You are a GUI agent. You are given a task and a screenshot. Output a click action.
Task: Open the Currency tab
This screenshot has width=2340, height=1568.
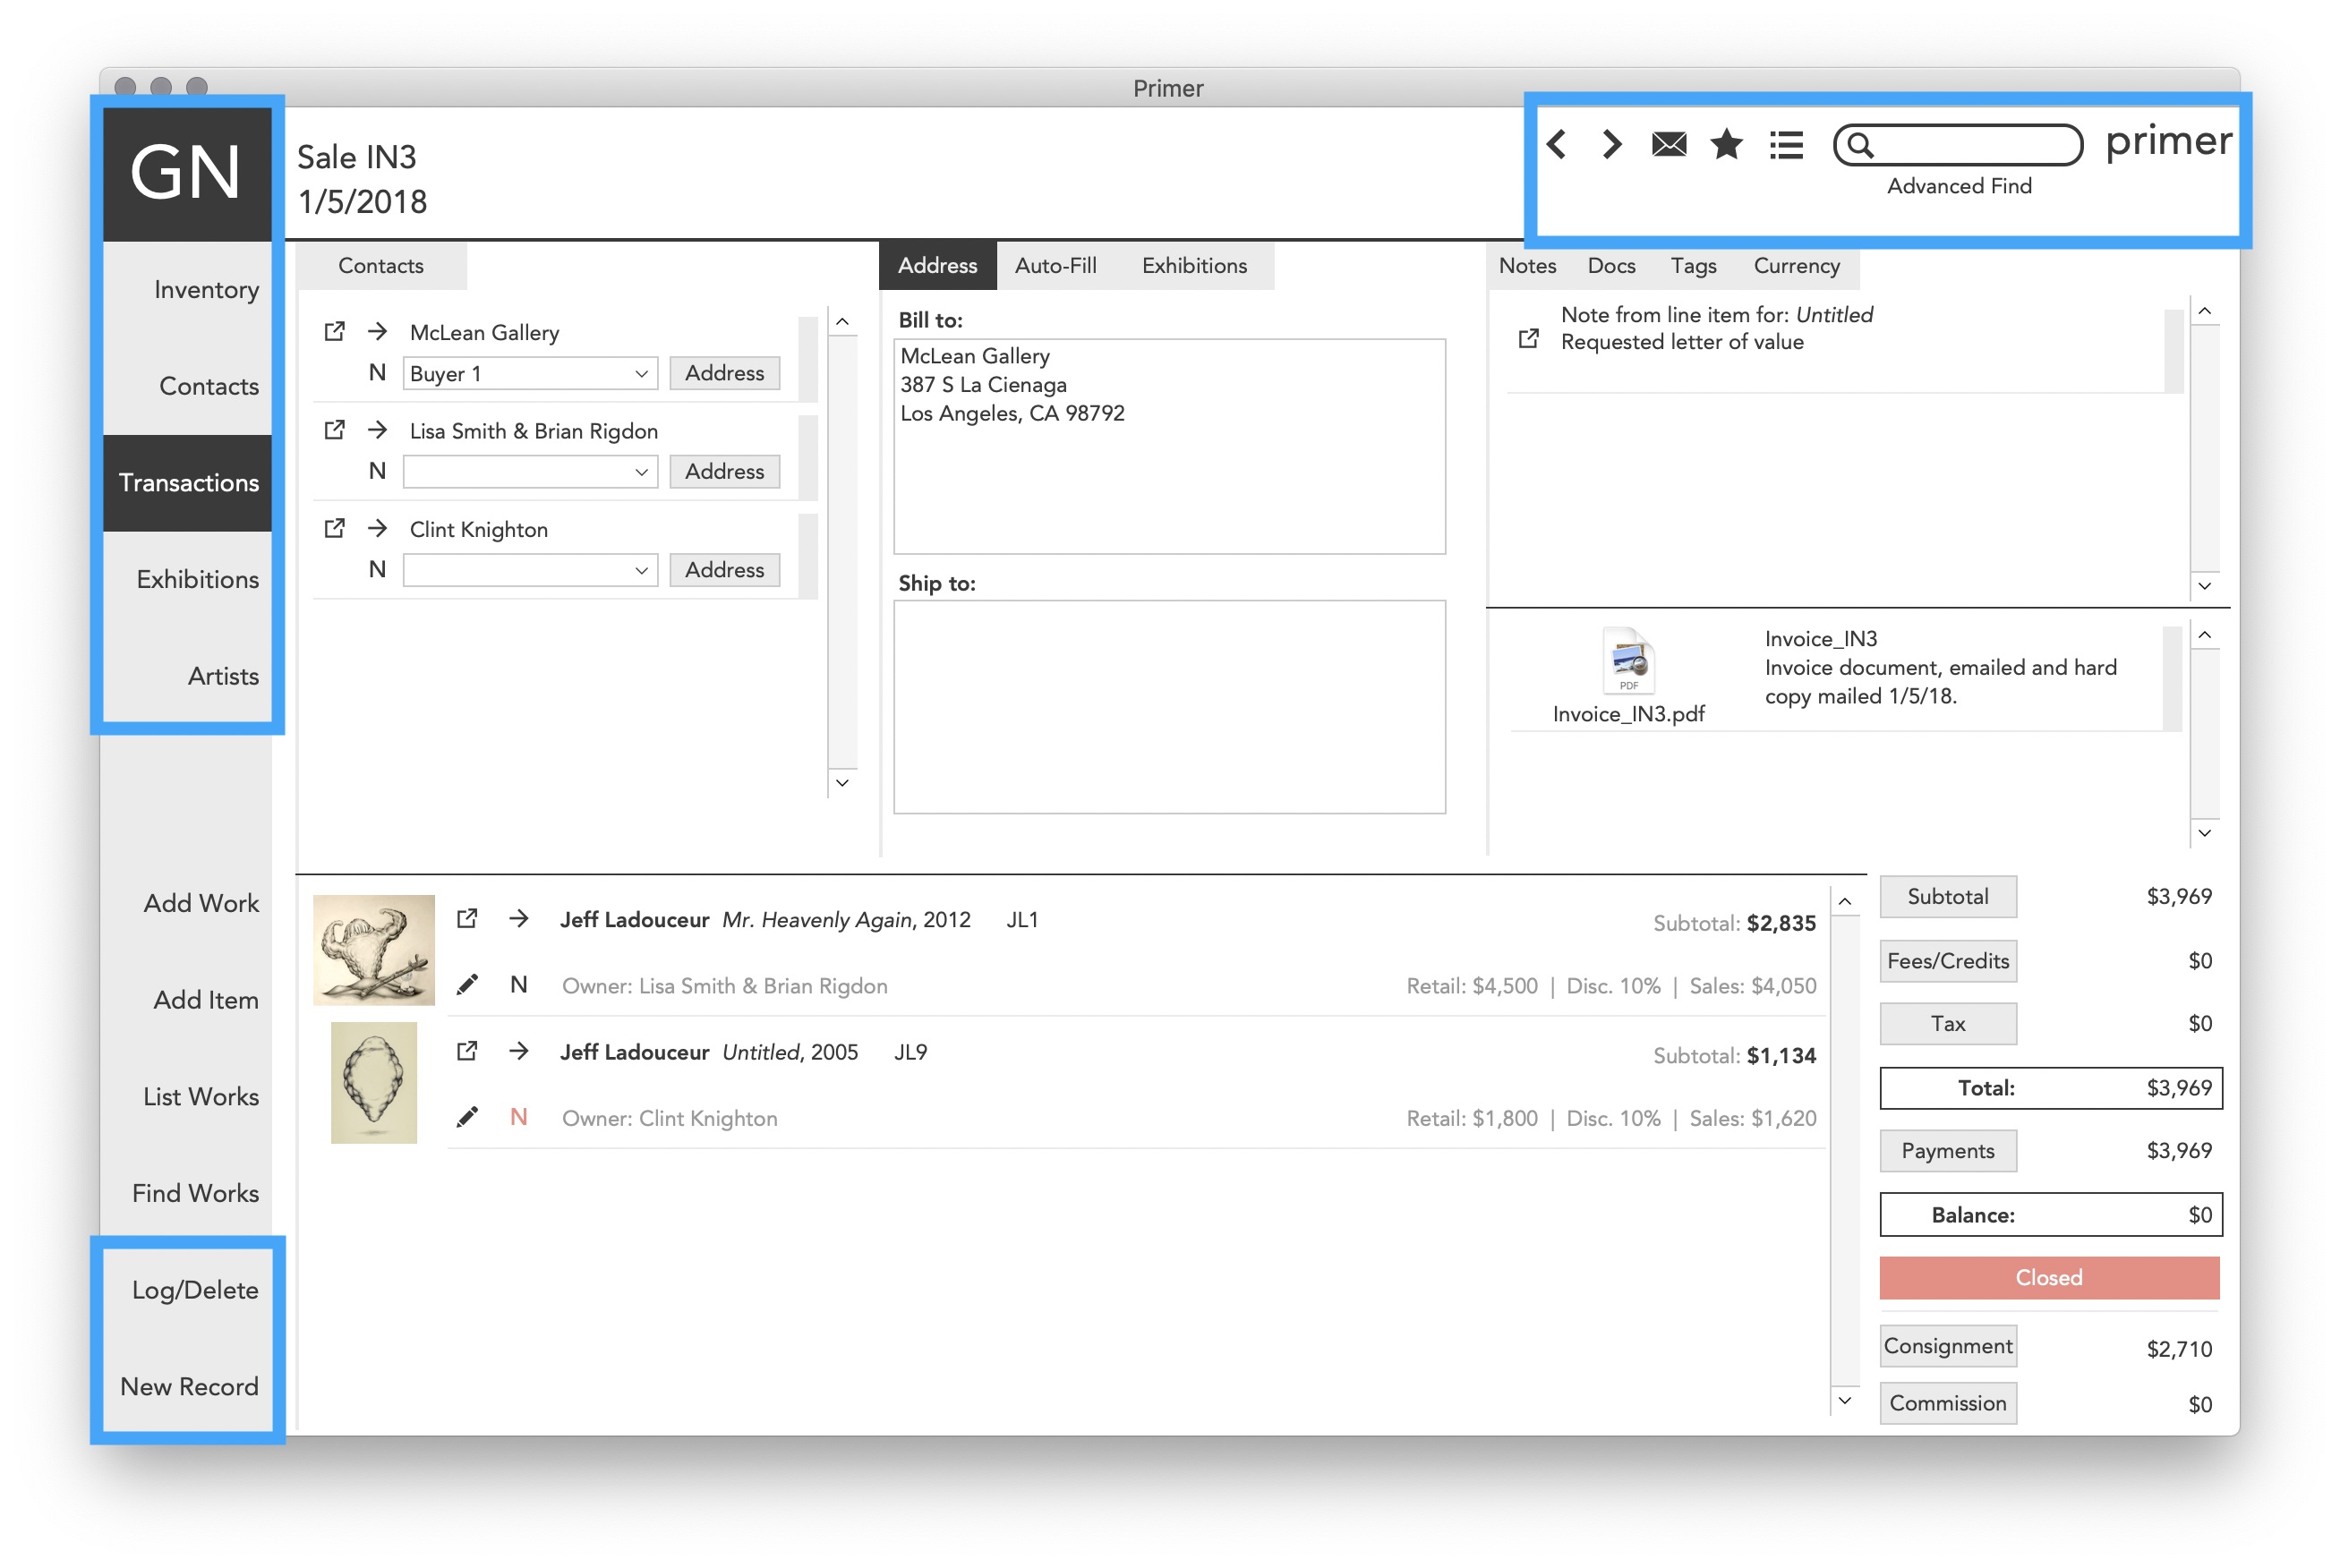point(1796,266)
